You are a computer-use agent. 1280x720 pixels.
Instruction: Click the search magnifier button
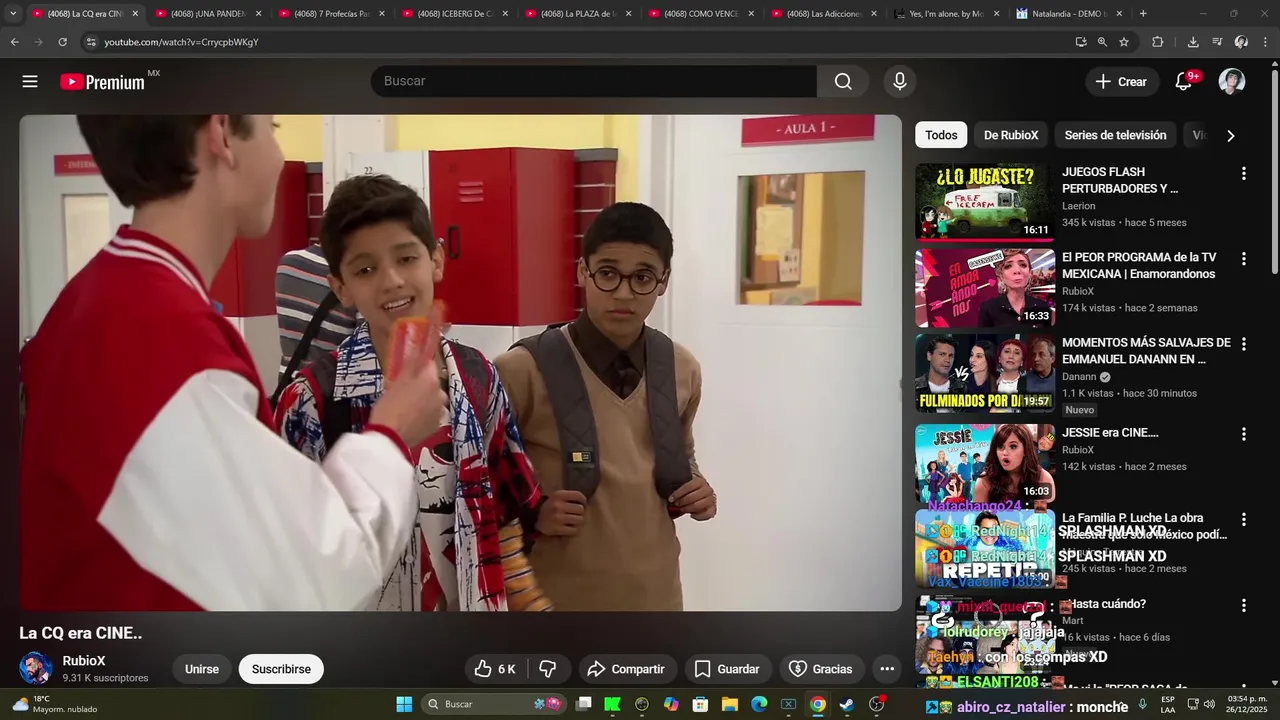click(843, 82)
